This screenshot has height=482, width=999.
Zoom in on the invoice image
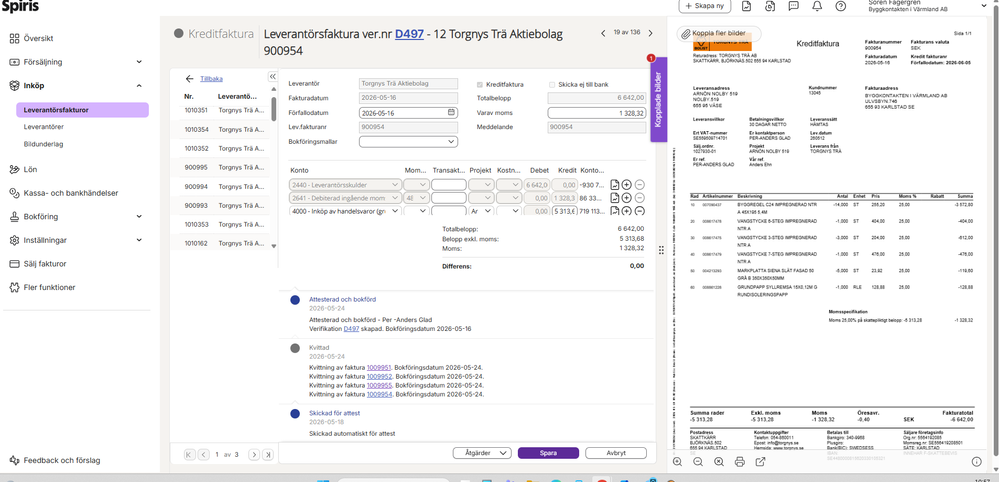pos(677,462)
